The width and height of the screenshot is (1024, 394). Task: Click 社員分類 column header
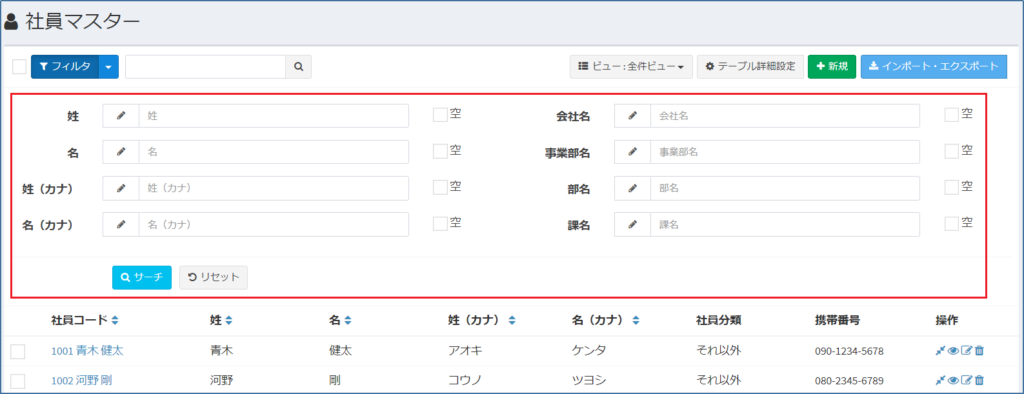click(718, 320)
